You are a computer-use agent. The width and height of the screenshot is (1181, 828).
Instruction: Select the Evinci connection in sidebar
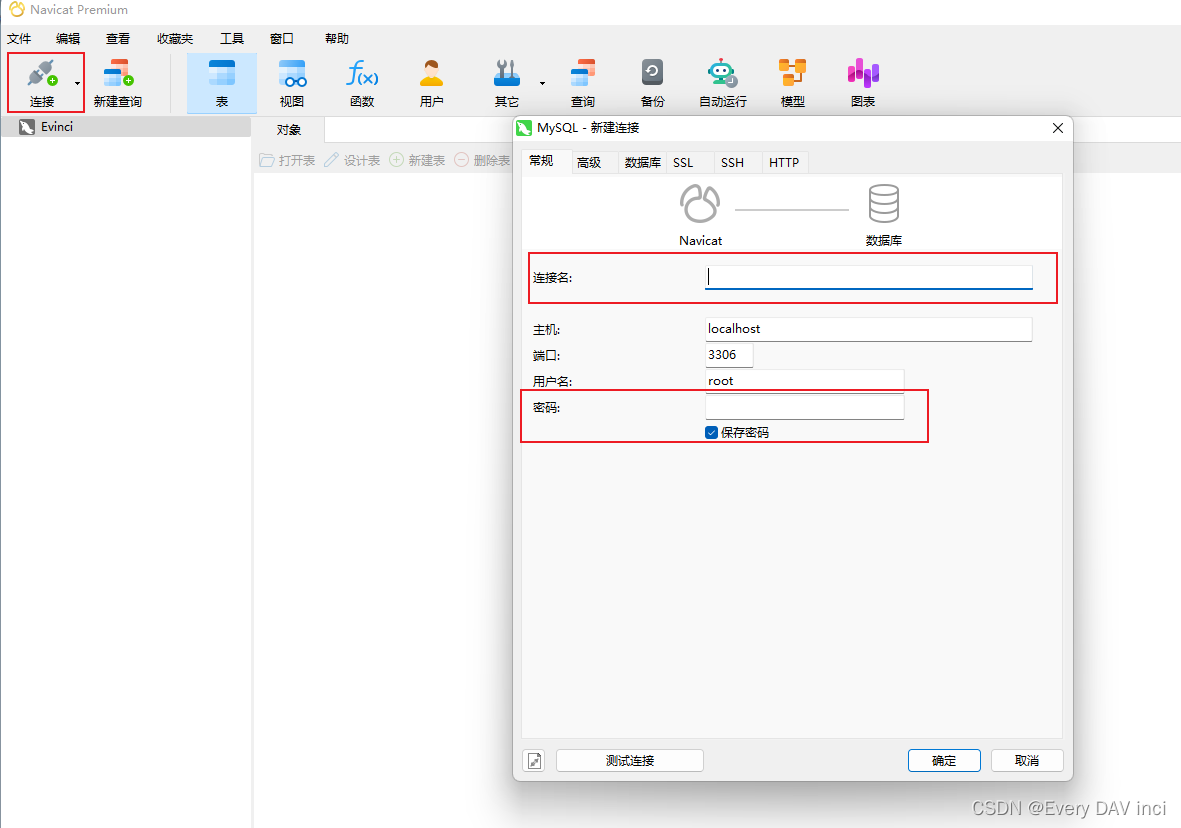[126, 127]
